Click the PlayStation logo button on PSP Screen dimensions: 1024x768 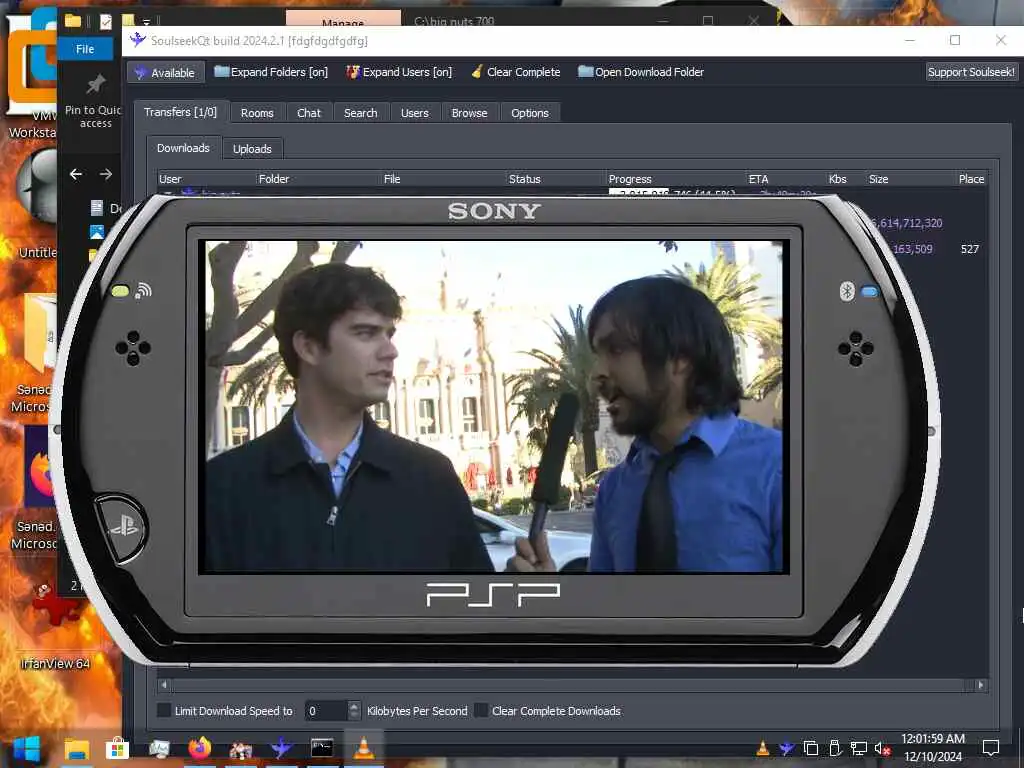(x=122, y=528)
